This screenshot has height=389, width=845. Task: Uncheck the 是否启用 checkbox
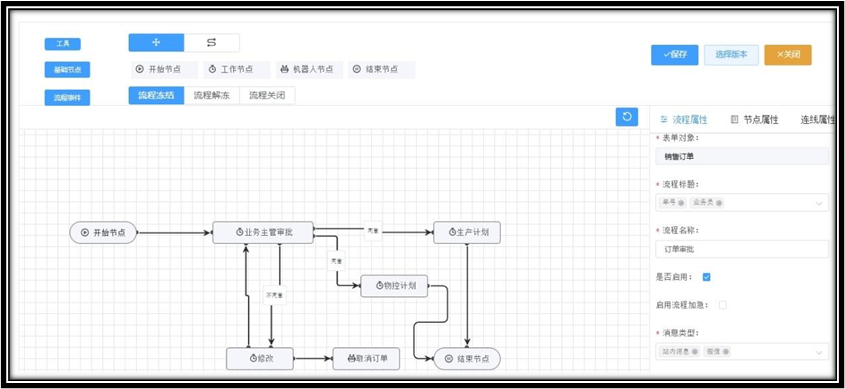(x=707, y=277)
